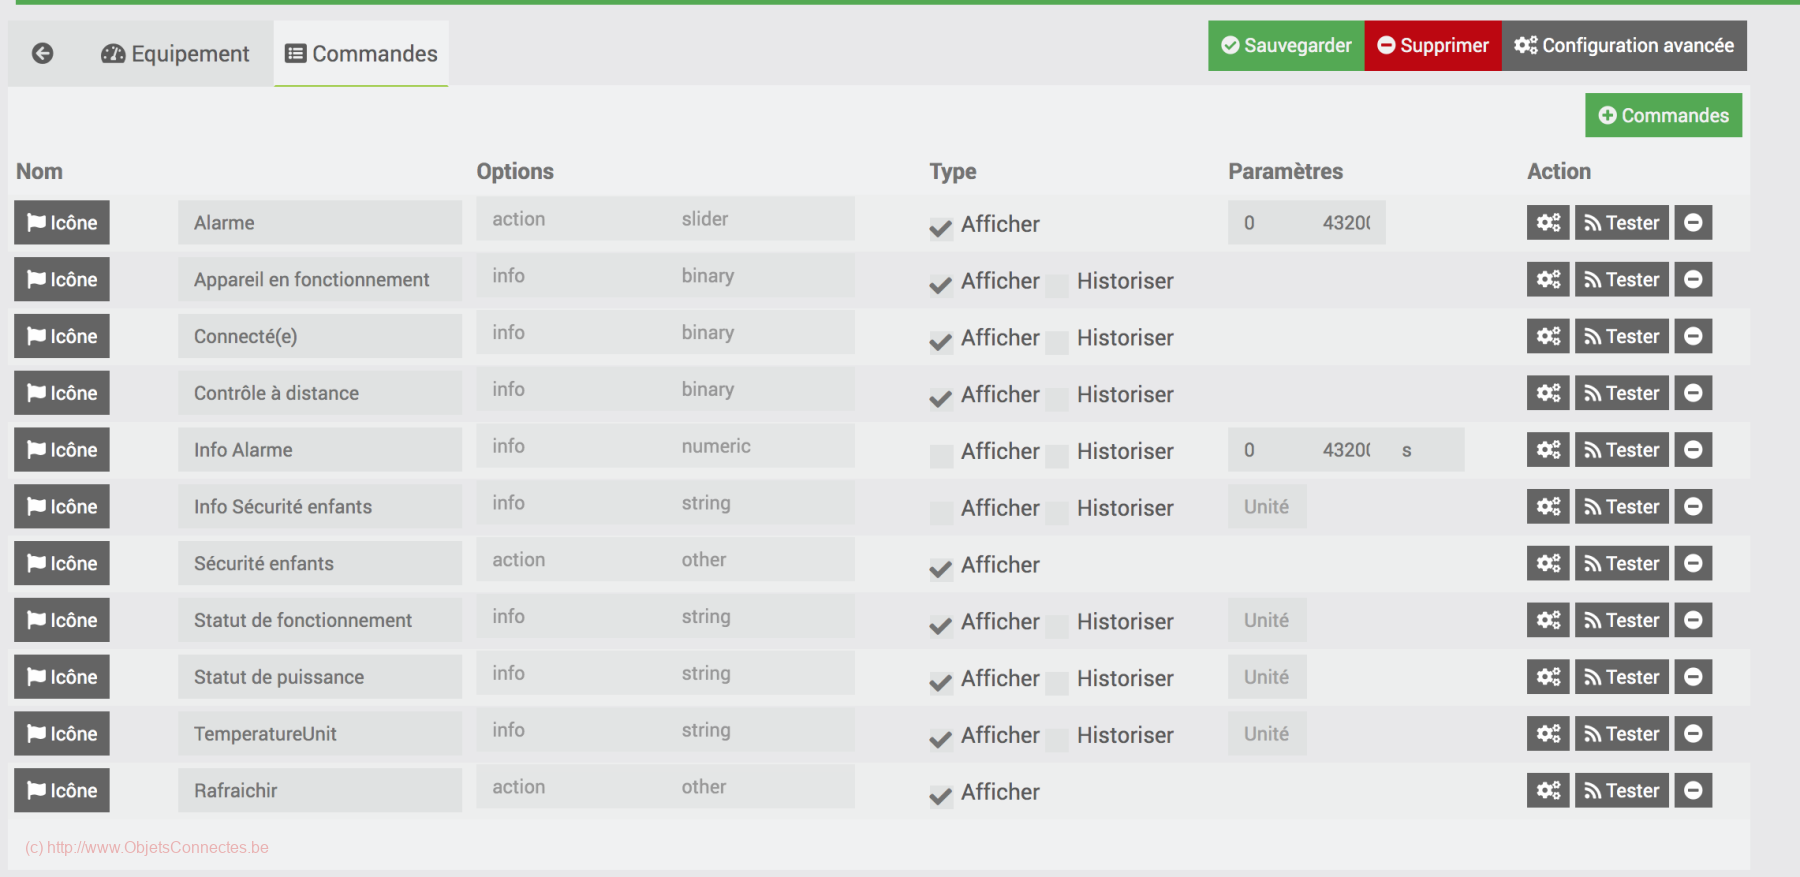Remove the Statut de fonctionnement command

click(x=1693, y=620)
